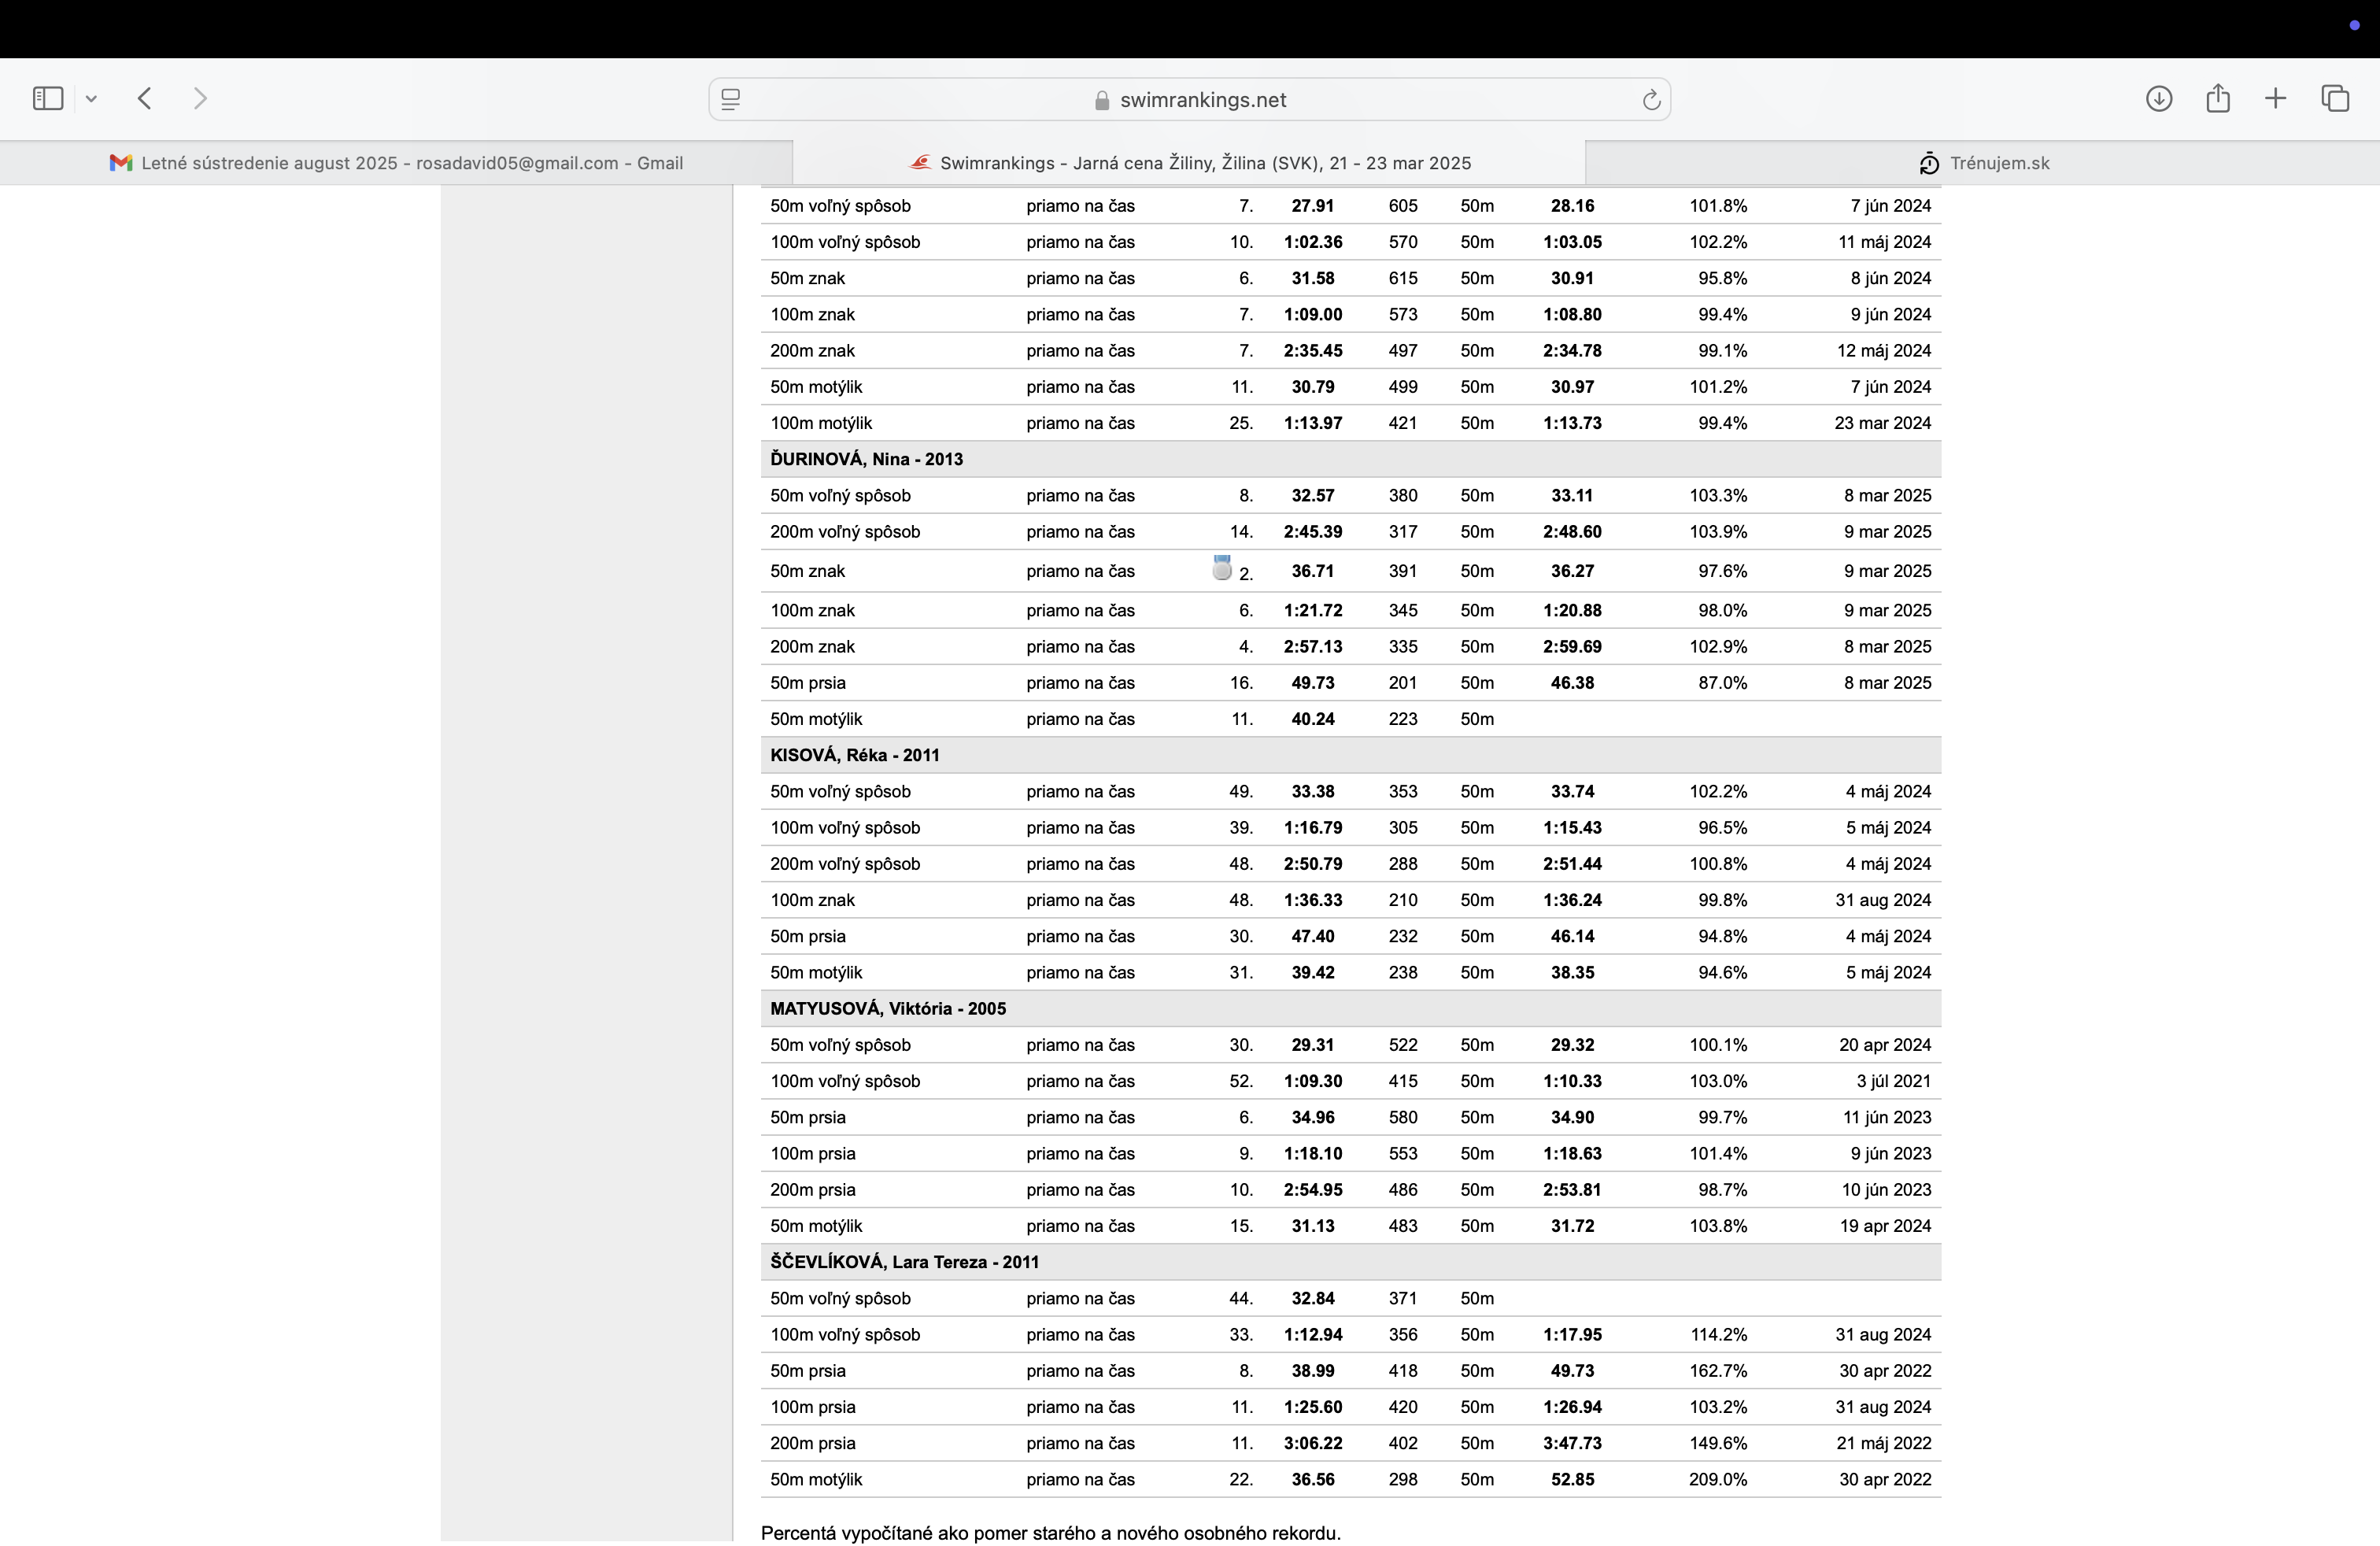Open page settings icon in address bar
Viewport: 2380px width, 1546px height.
(731, 100)
